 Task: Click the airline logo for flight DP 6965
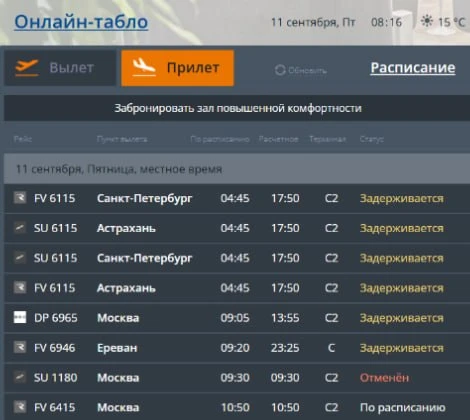(20, 317)
